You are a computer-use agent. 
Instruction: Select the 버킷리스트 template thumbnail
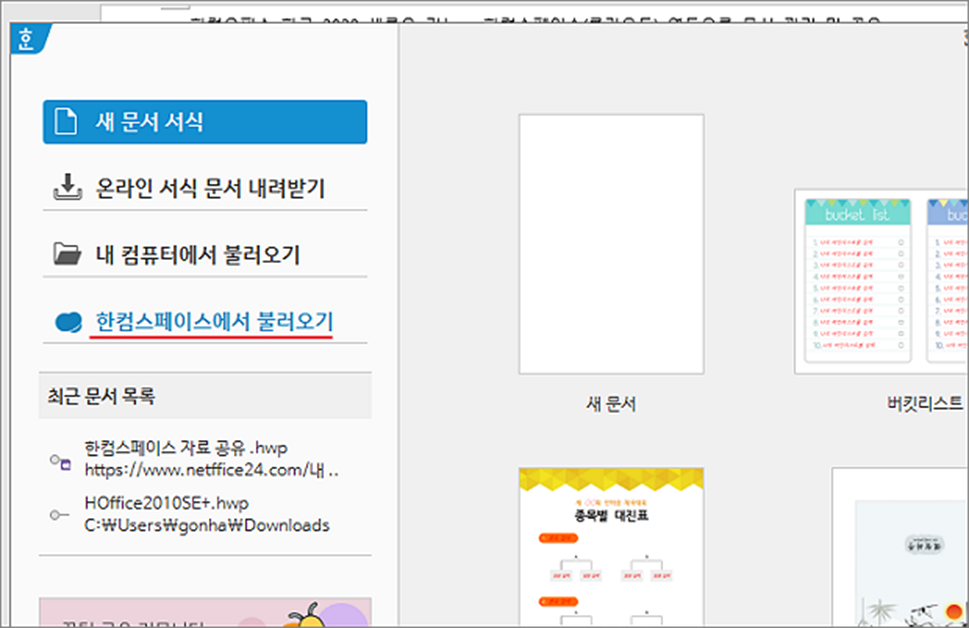[881, 282]
